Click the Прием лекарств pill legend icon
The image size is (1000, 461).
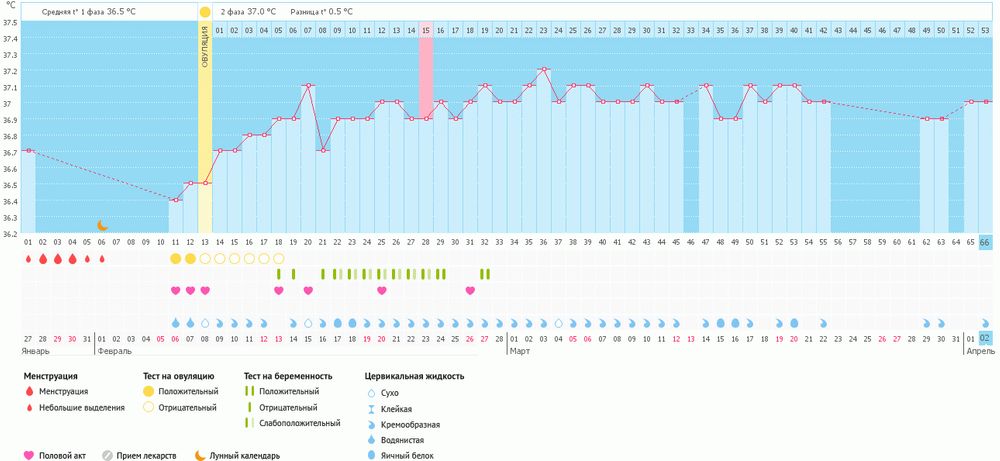click(108, 455)
